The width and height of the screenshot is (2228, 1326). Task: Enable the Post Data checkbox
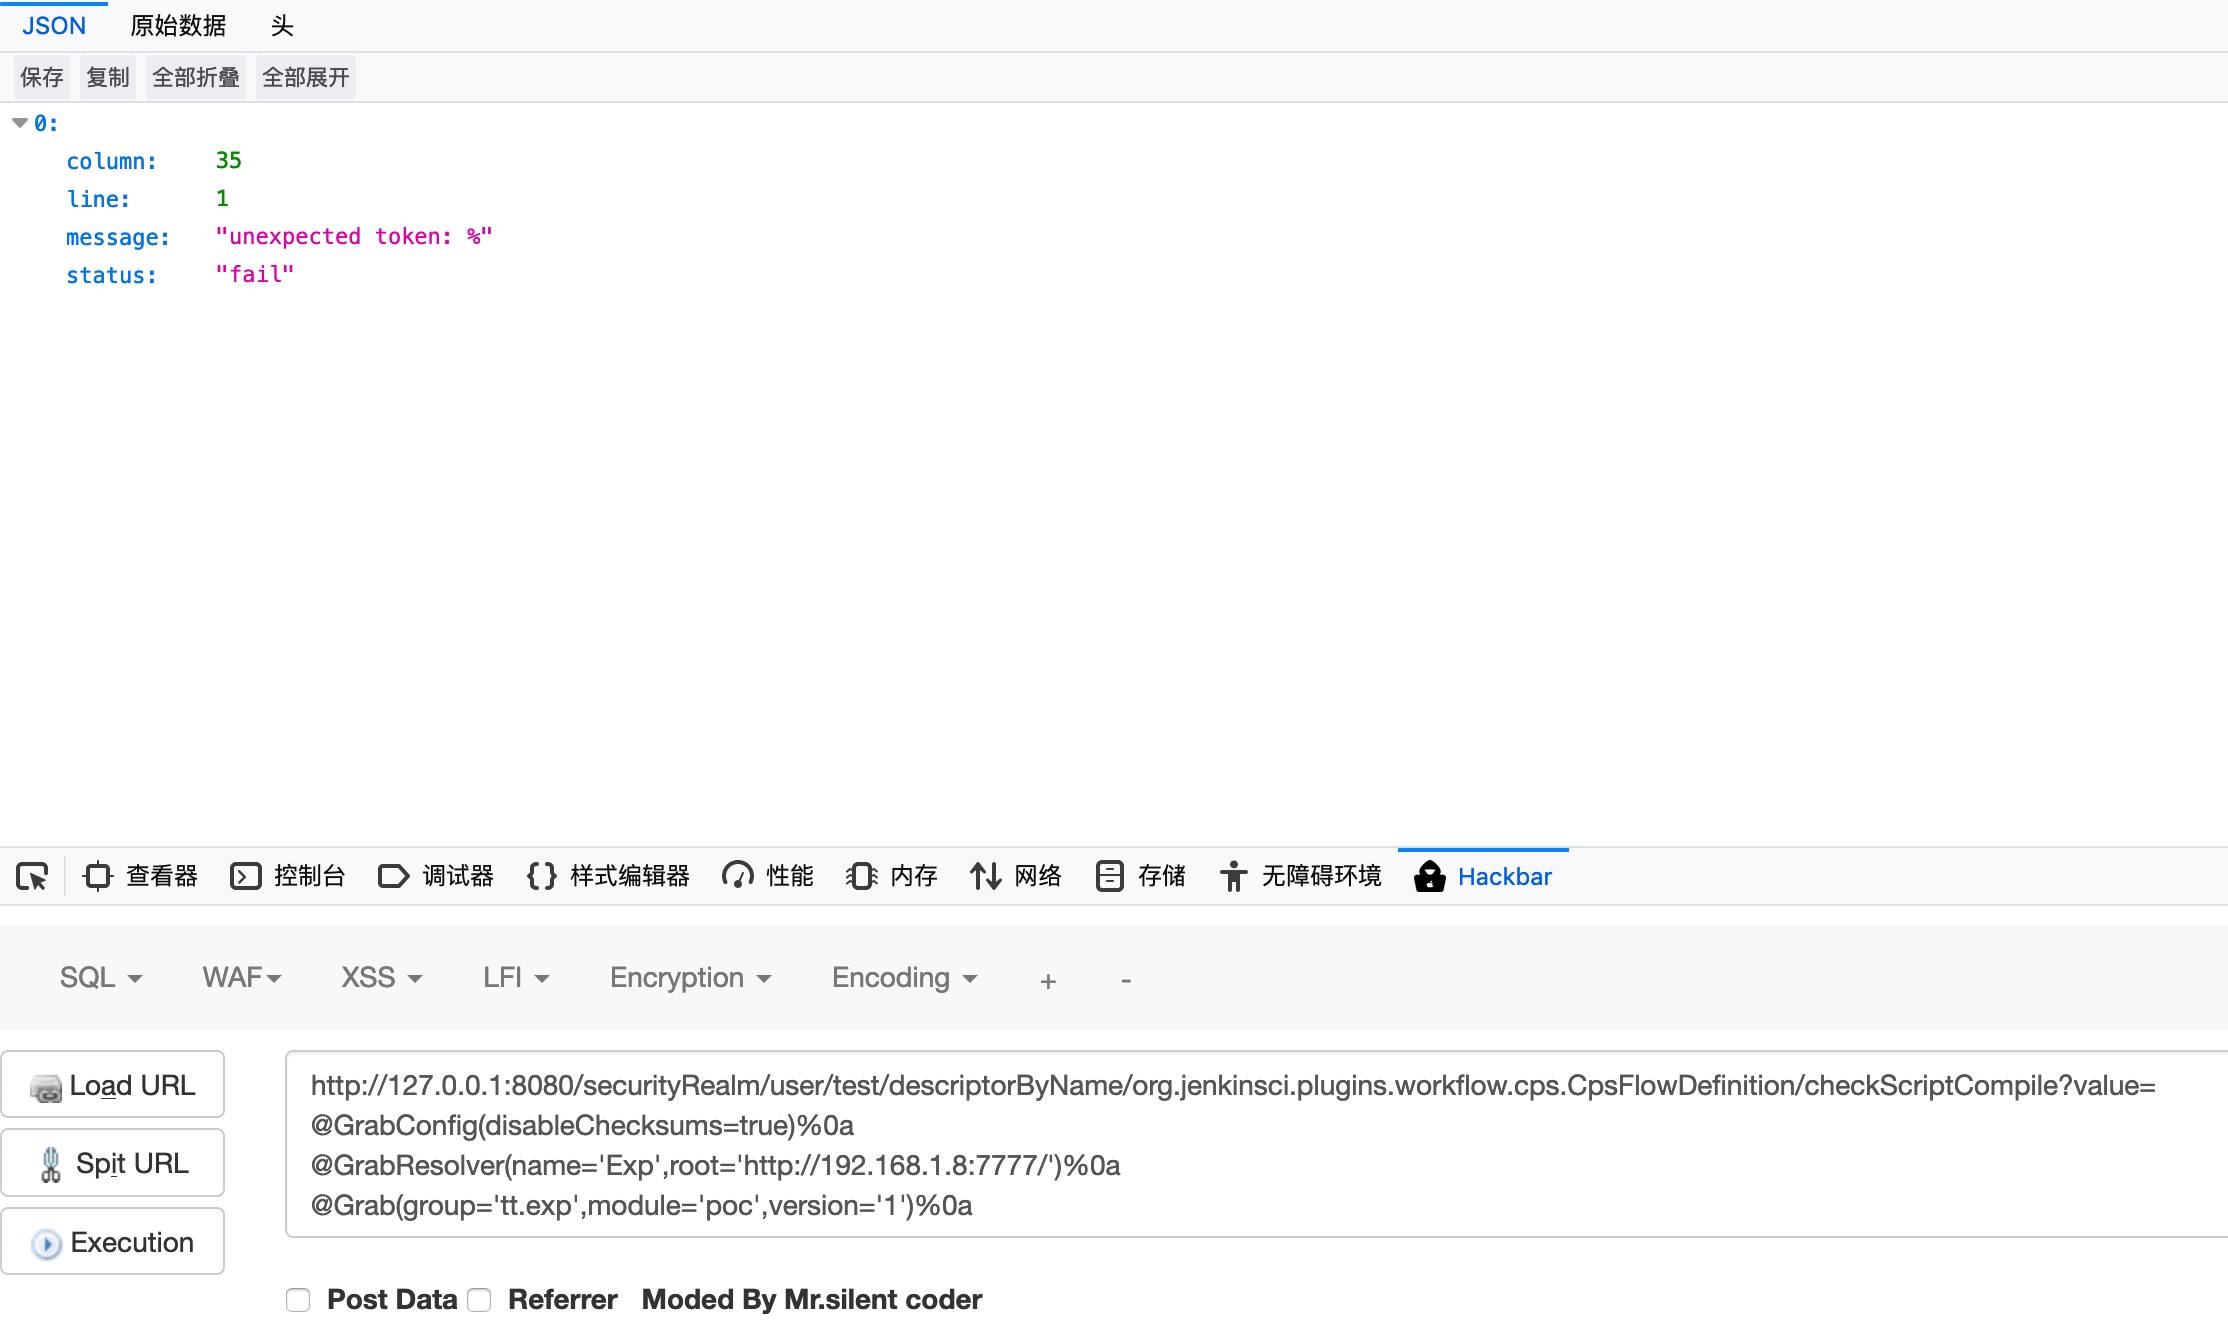click(298, 1300)
